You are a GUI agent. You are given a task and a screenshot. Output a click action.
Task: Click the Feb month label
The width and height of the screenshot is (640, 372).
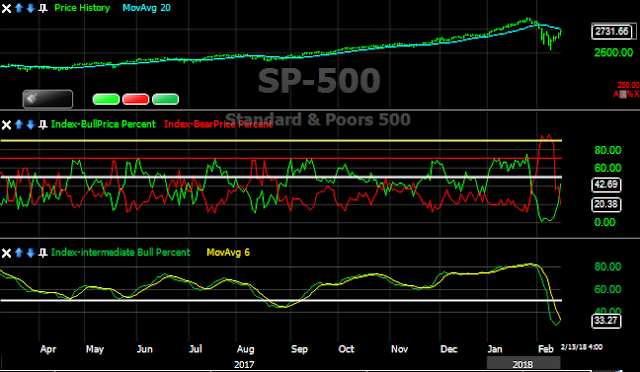coord(546,349)
